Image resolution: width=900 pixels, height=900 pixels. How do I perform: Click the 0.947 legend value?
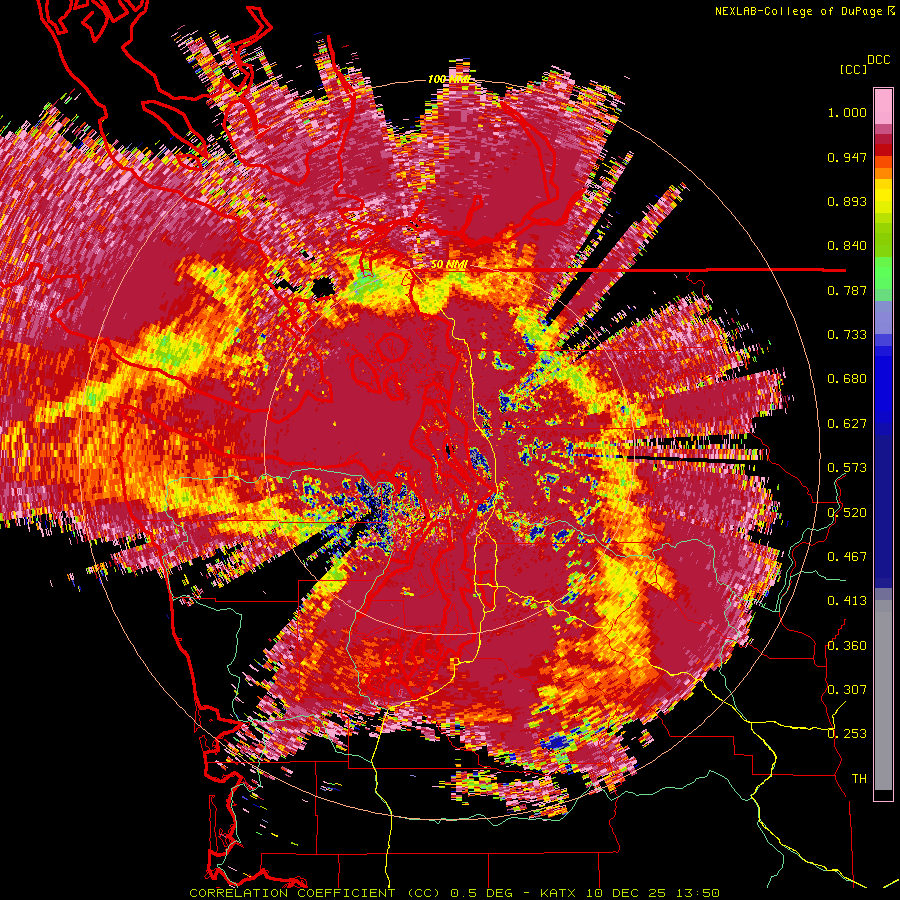point(847,157)
